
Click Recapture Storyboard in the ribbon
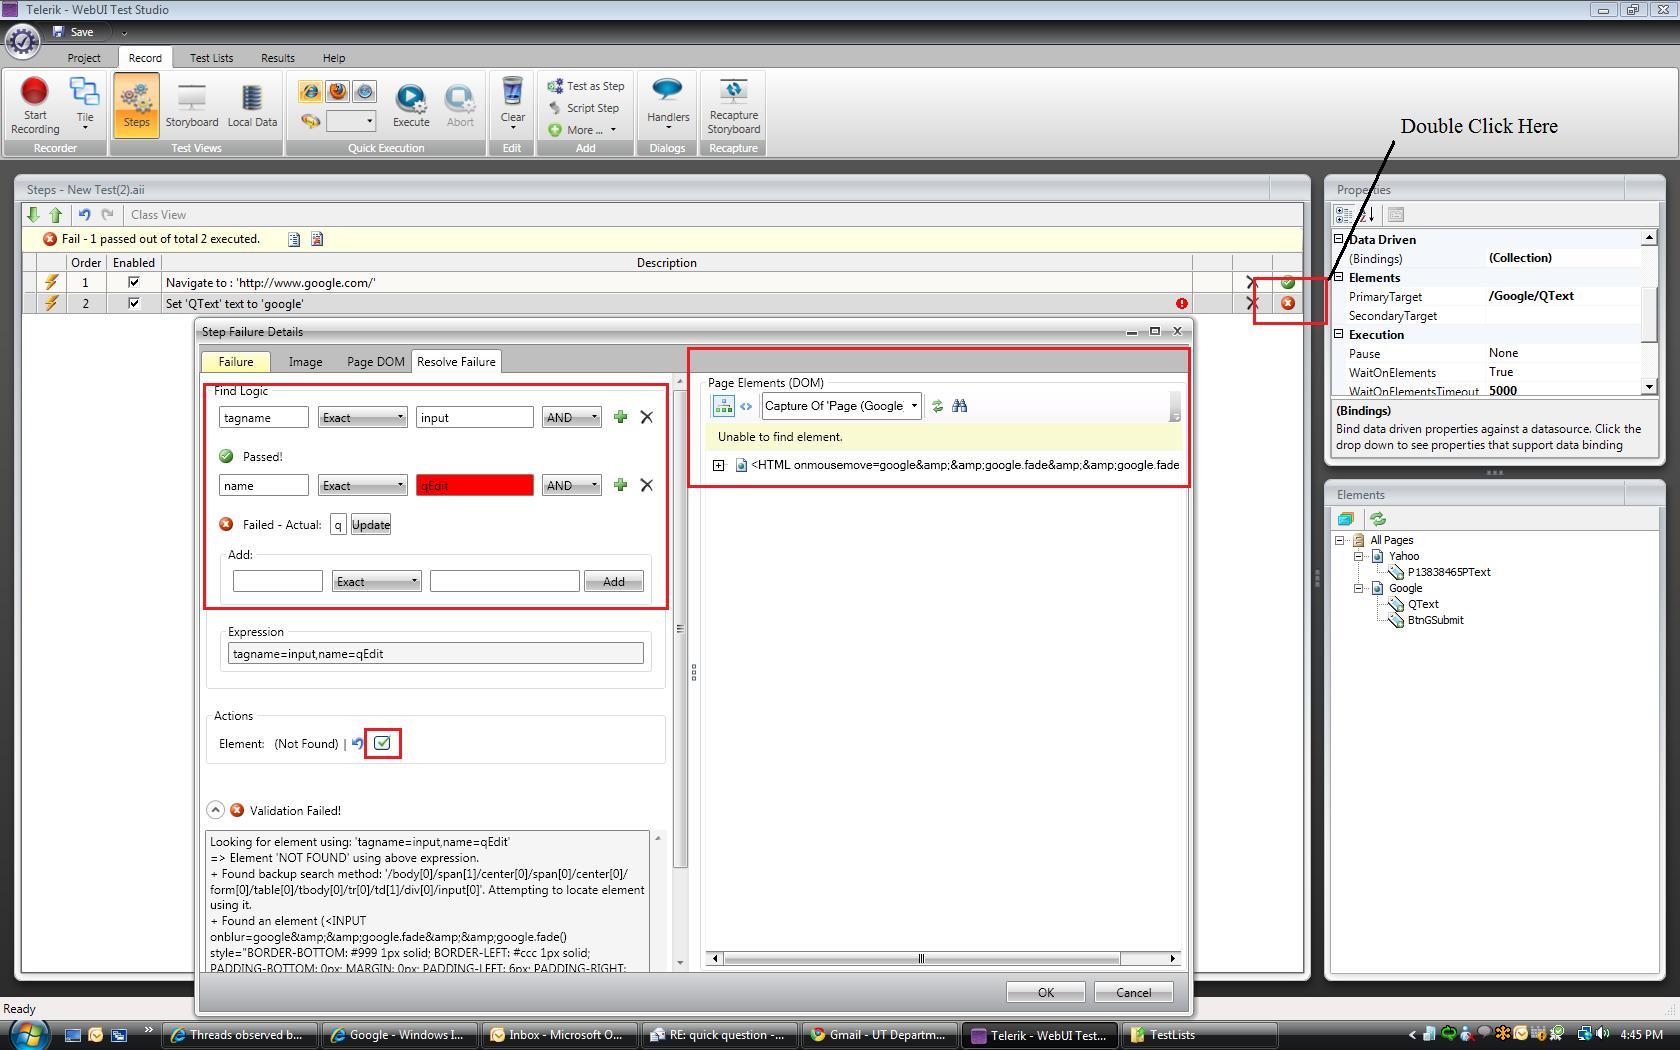point(734,106)
